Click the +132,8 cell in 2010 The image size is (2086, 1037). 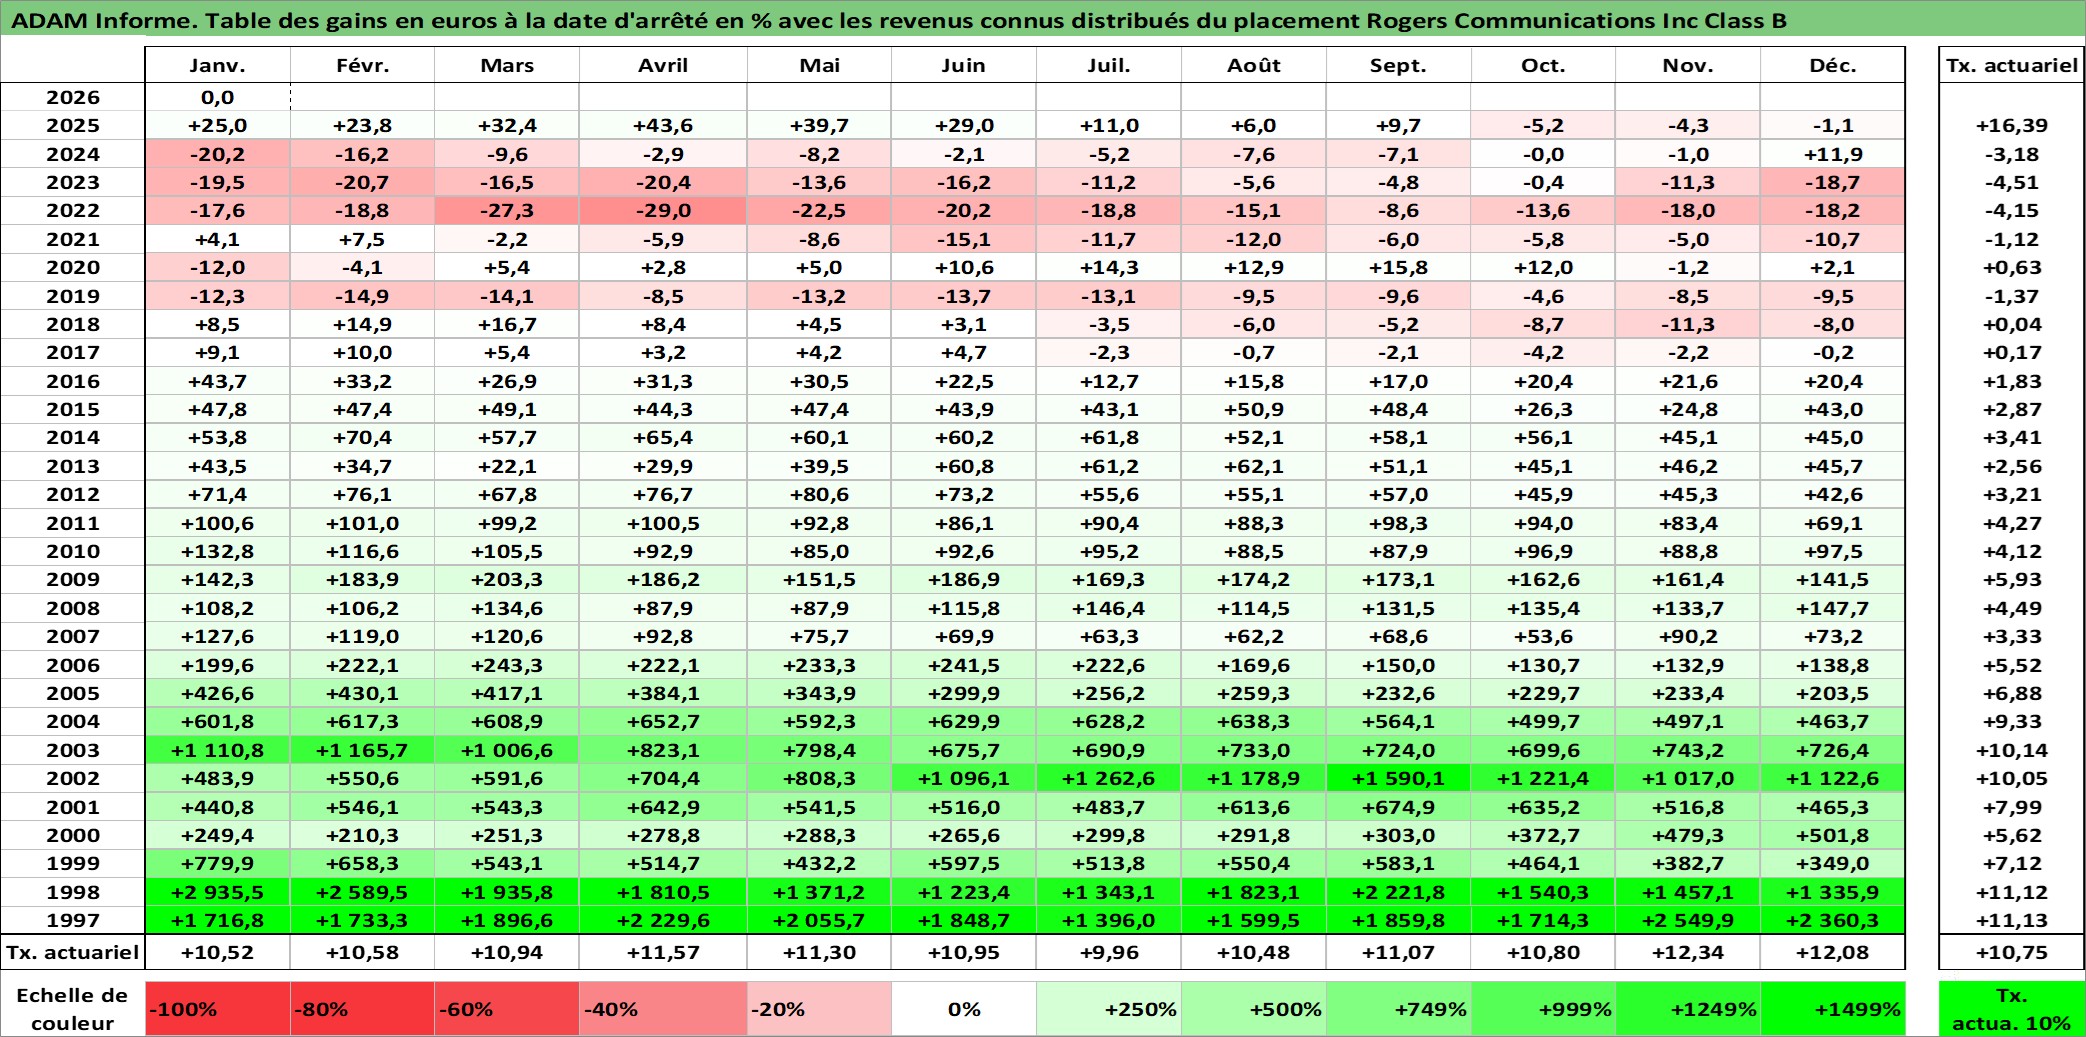click(218, 551)
